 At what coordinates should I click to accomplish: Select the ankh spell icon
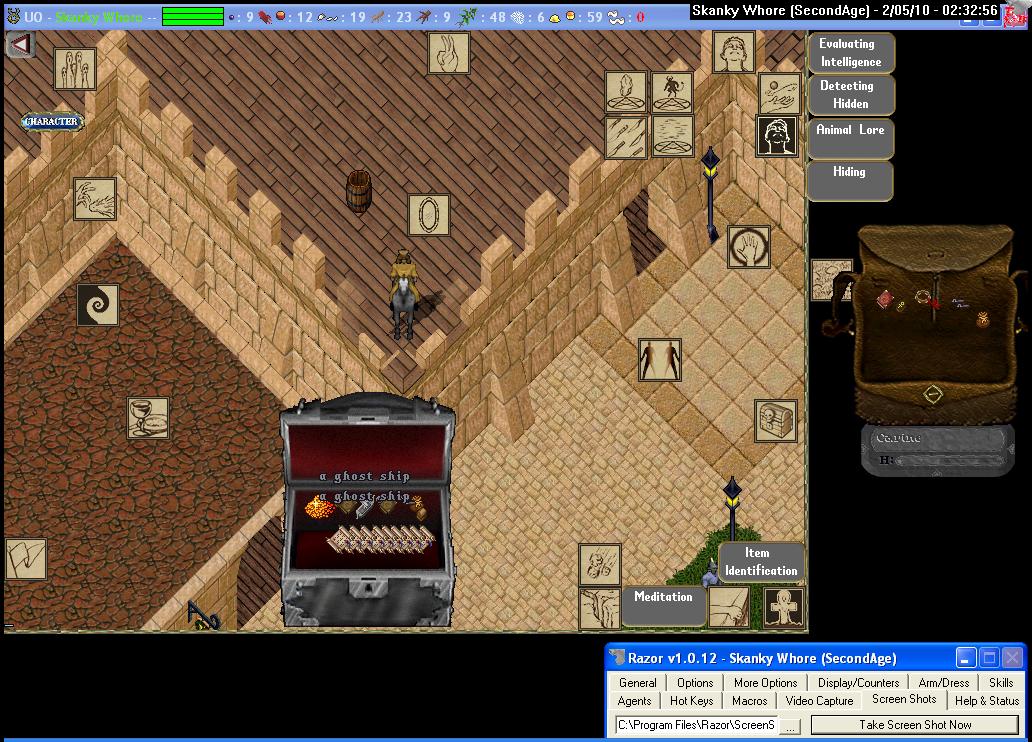tap(784, 608)
